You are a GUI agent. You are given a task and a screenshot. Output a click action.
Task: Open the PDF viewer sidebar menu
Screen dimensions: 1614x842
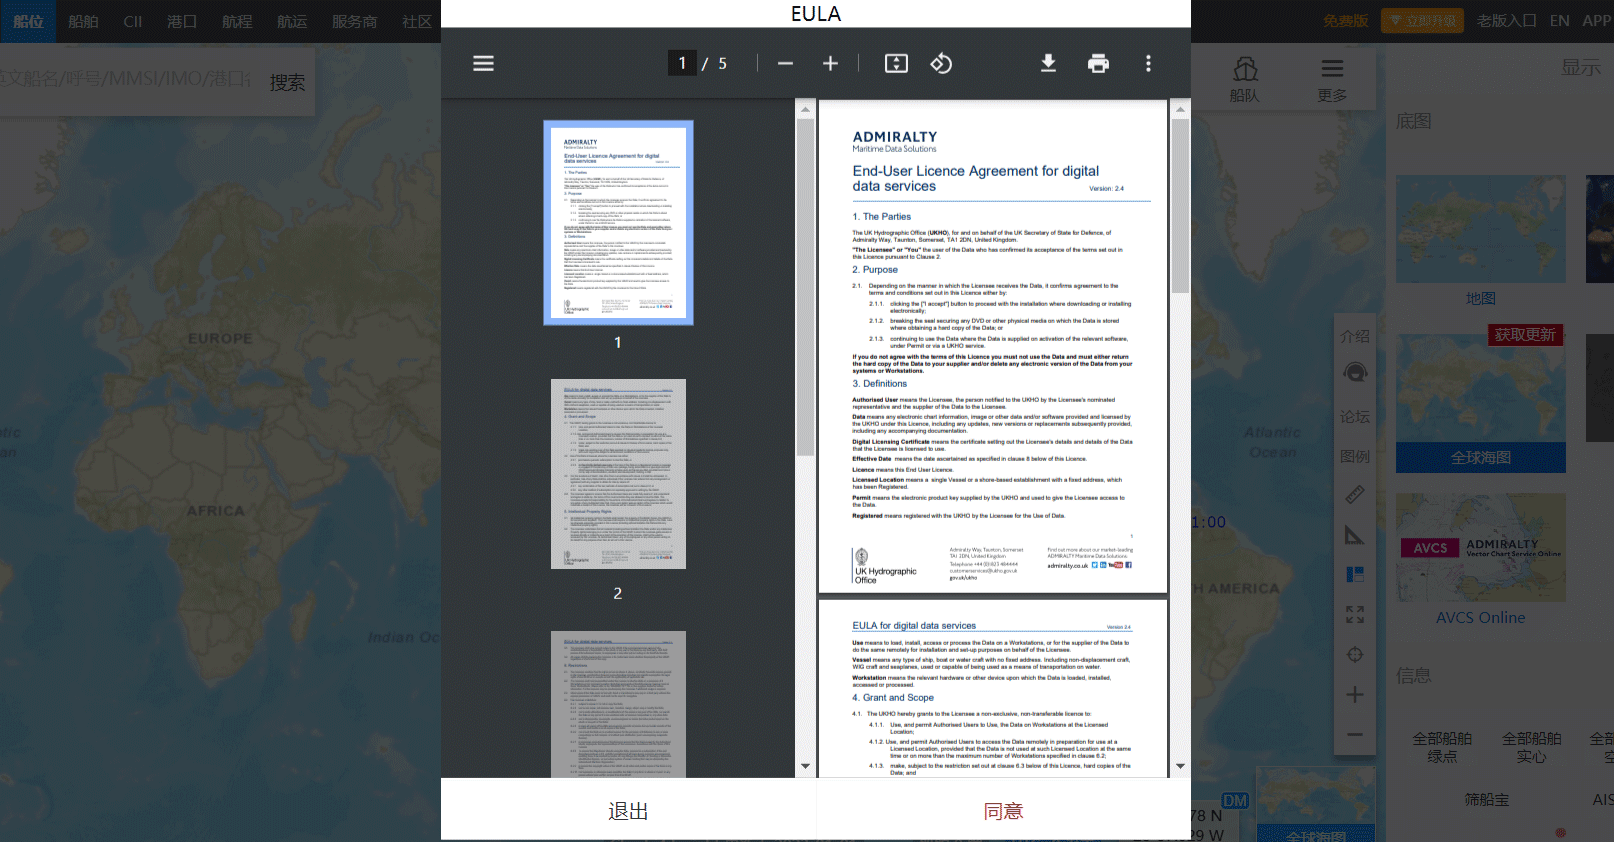click(483, 63)
